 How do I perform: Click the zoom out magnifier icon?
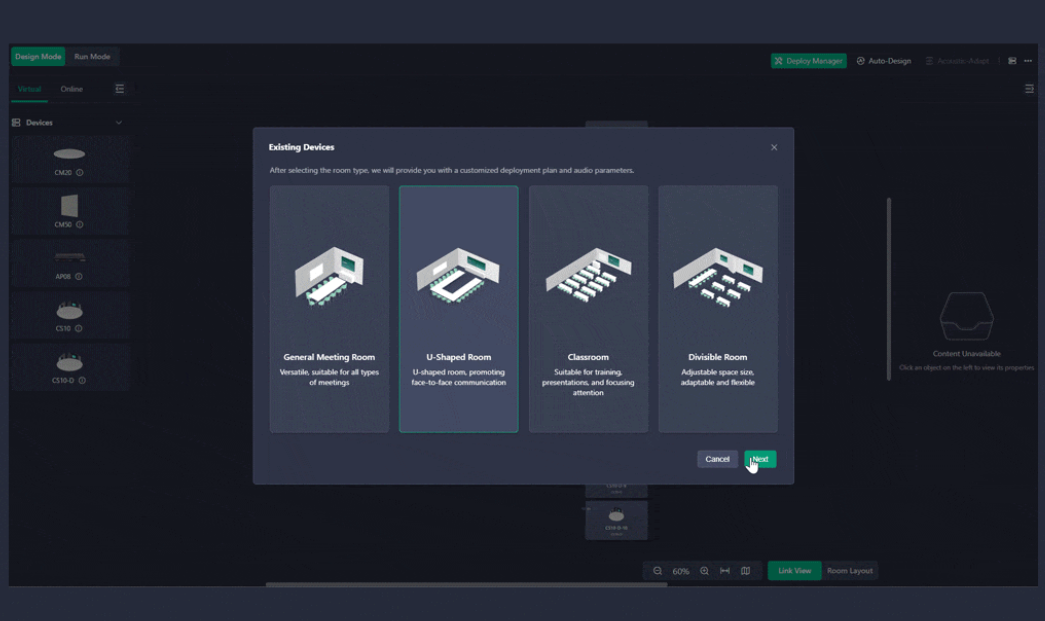657,571
